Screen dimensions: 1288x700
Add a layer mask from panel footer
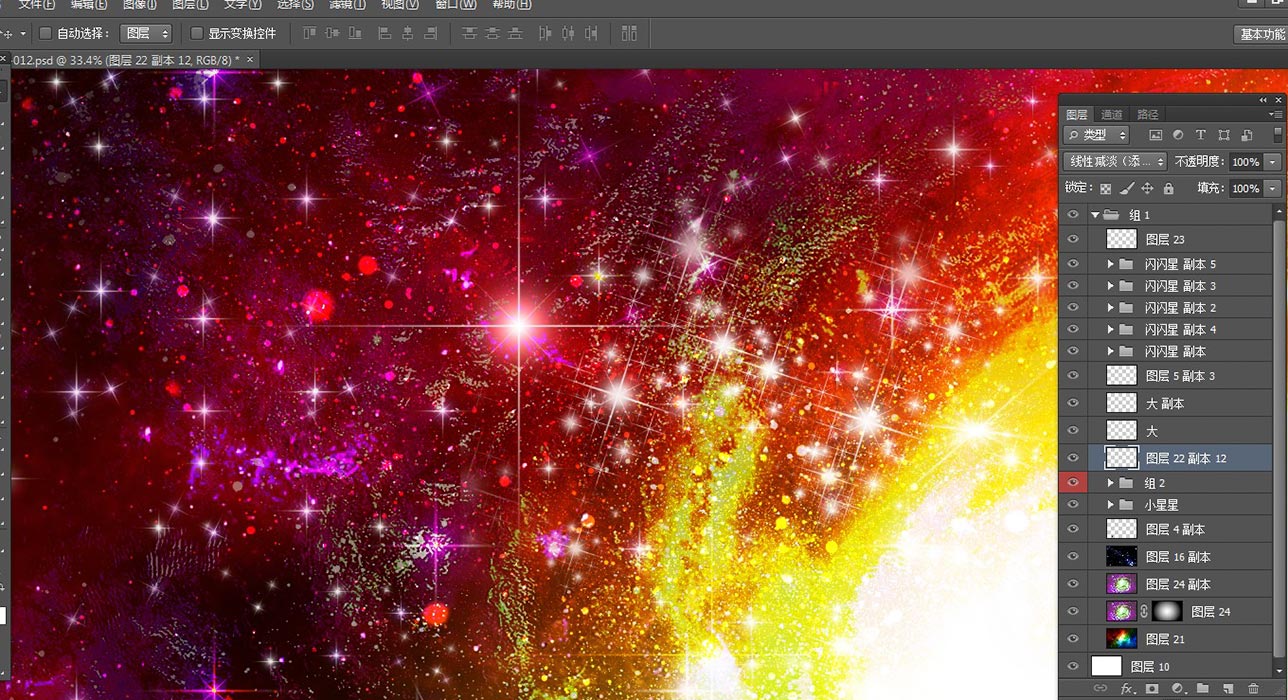(1152, 689)
